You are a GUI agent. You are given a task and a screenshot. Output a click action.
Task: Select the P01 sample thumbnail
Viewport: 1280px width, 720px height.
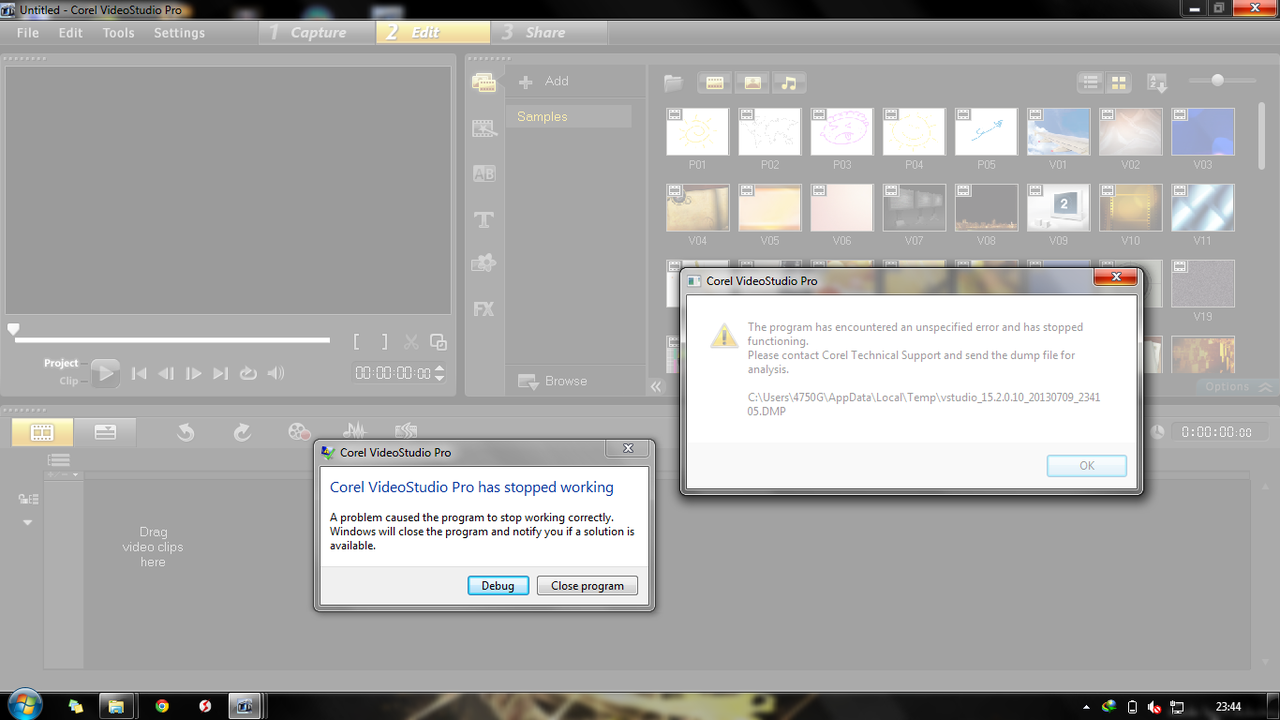697,132
